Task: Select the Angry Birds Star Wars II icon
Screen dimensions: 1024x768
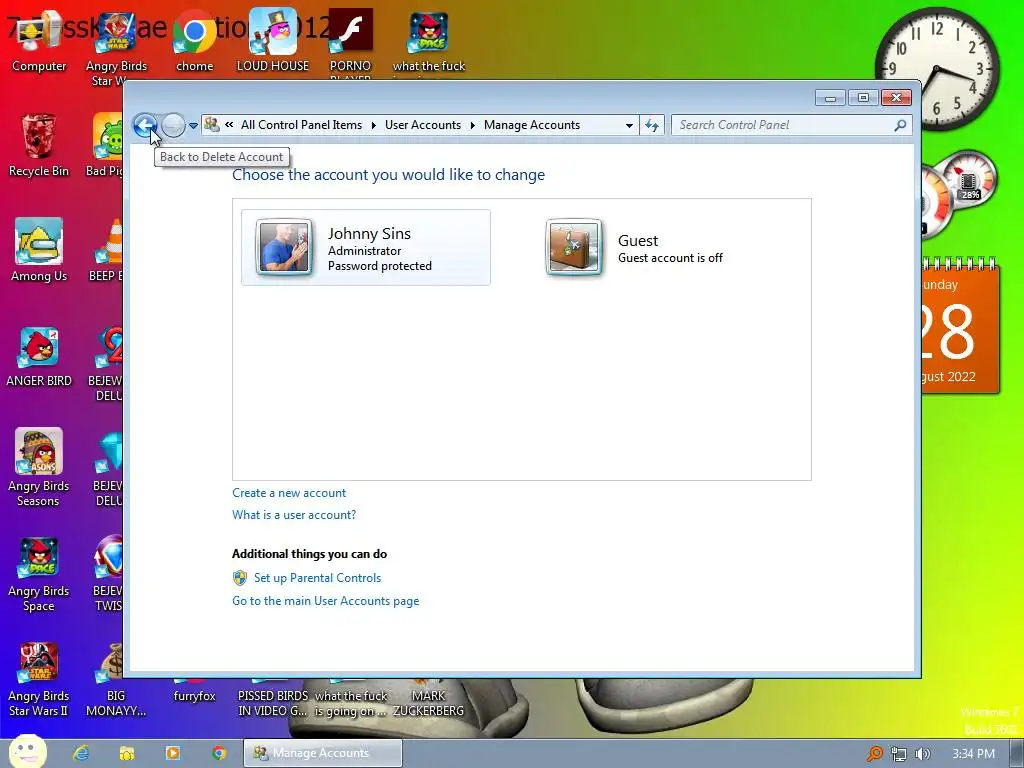Action: [x=39, y=679]
